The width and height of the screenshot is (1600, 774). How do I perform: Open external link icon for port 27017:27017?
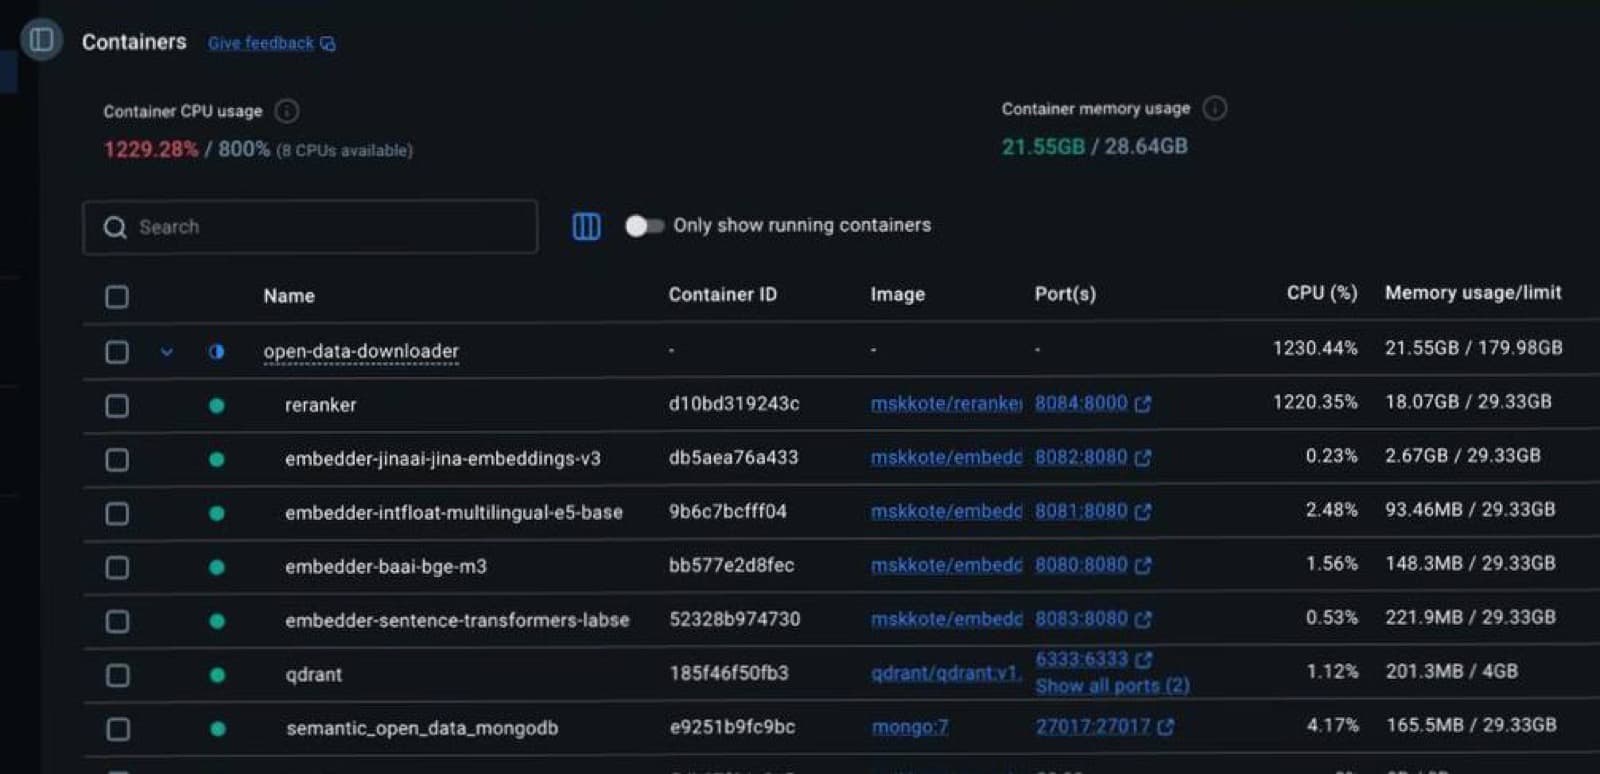[1165, 727]
